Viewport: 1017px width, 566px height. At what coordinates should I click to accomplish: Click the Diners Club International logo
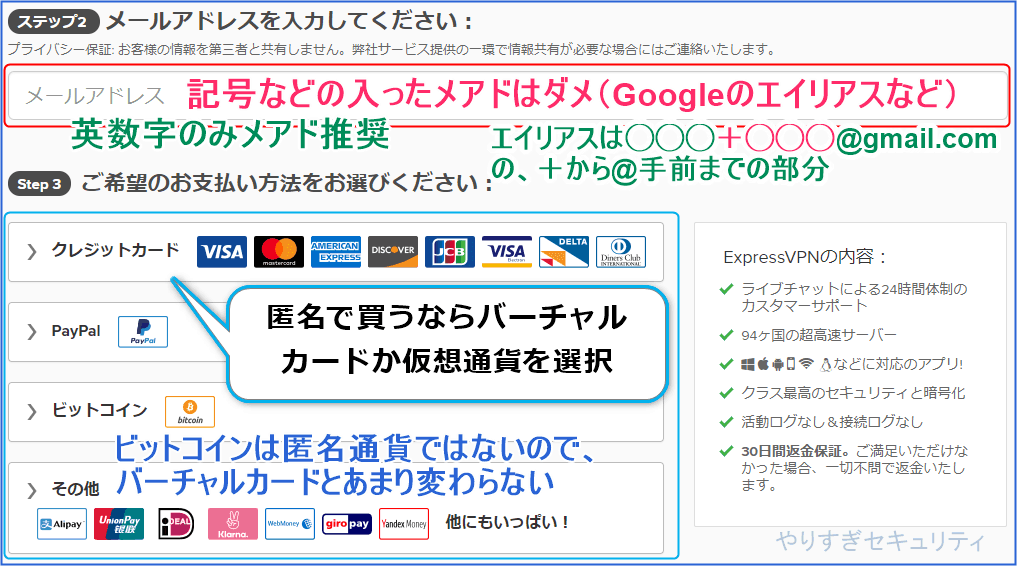pyautogui.click(x=621, y=252)
